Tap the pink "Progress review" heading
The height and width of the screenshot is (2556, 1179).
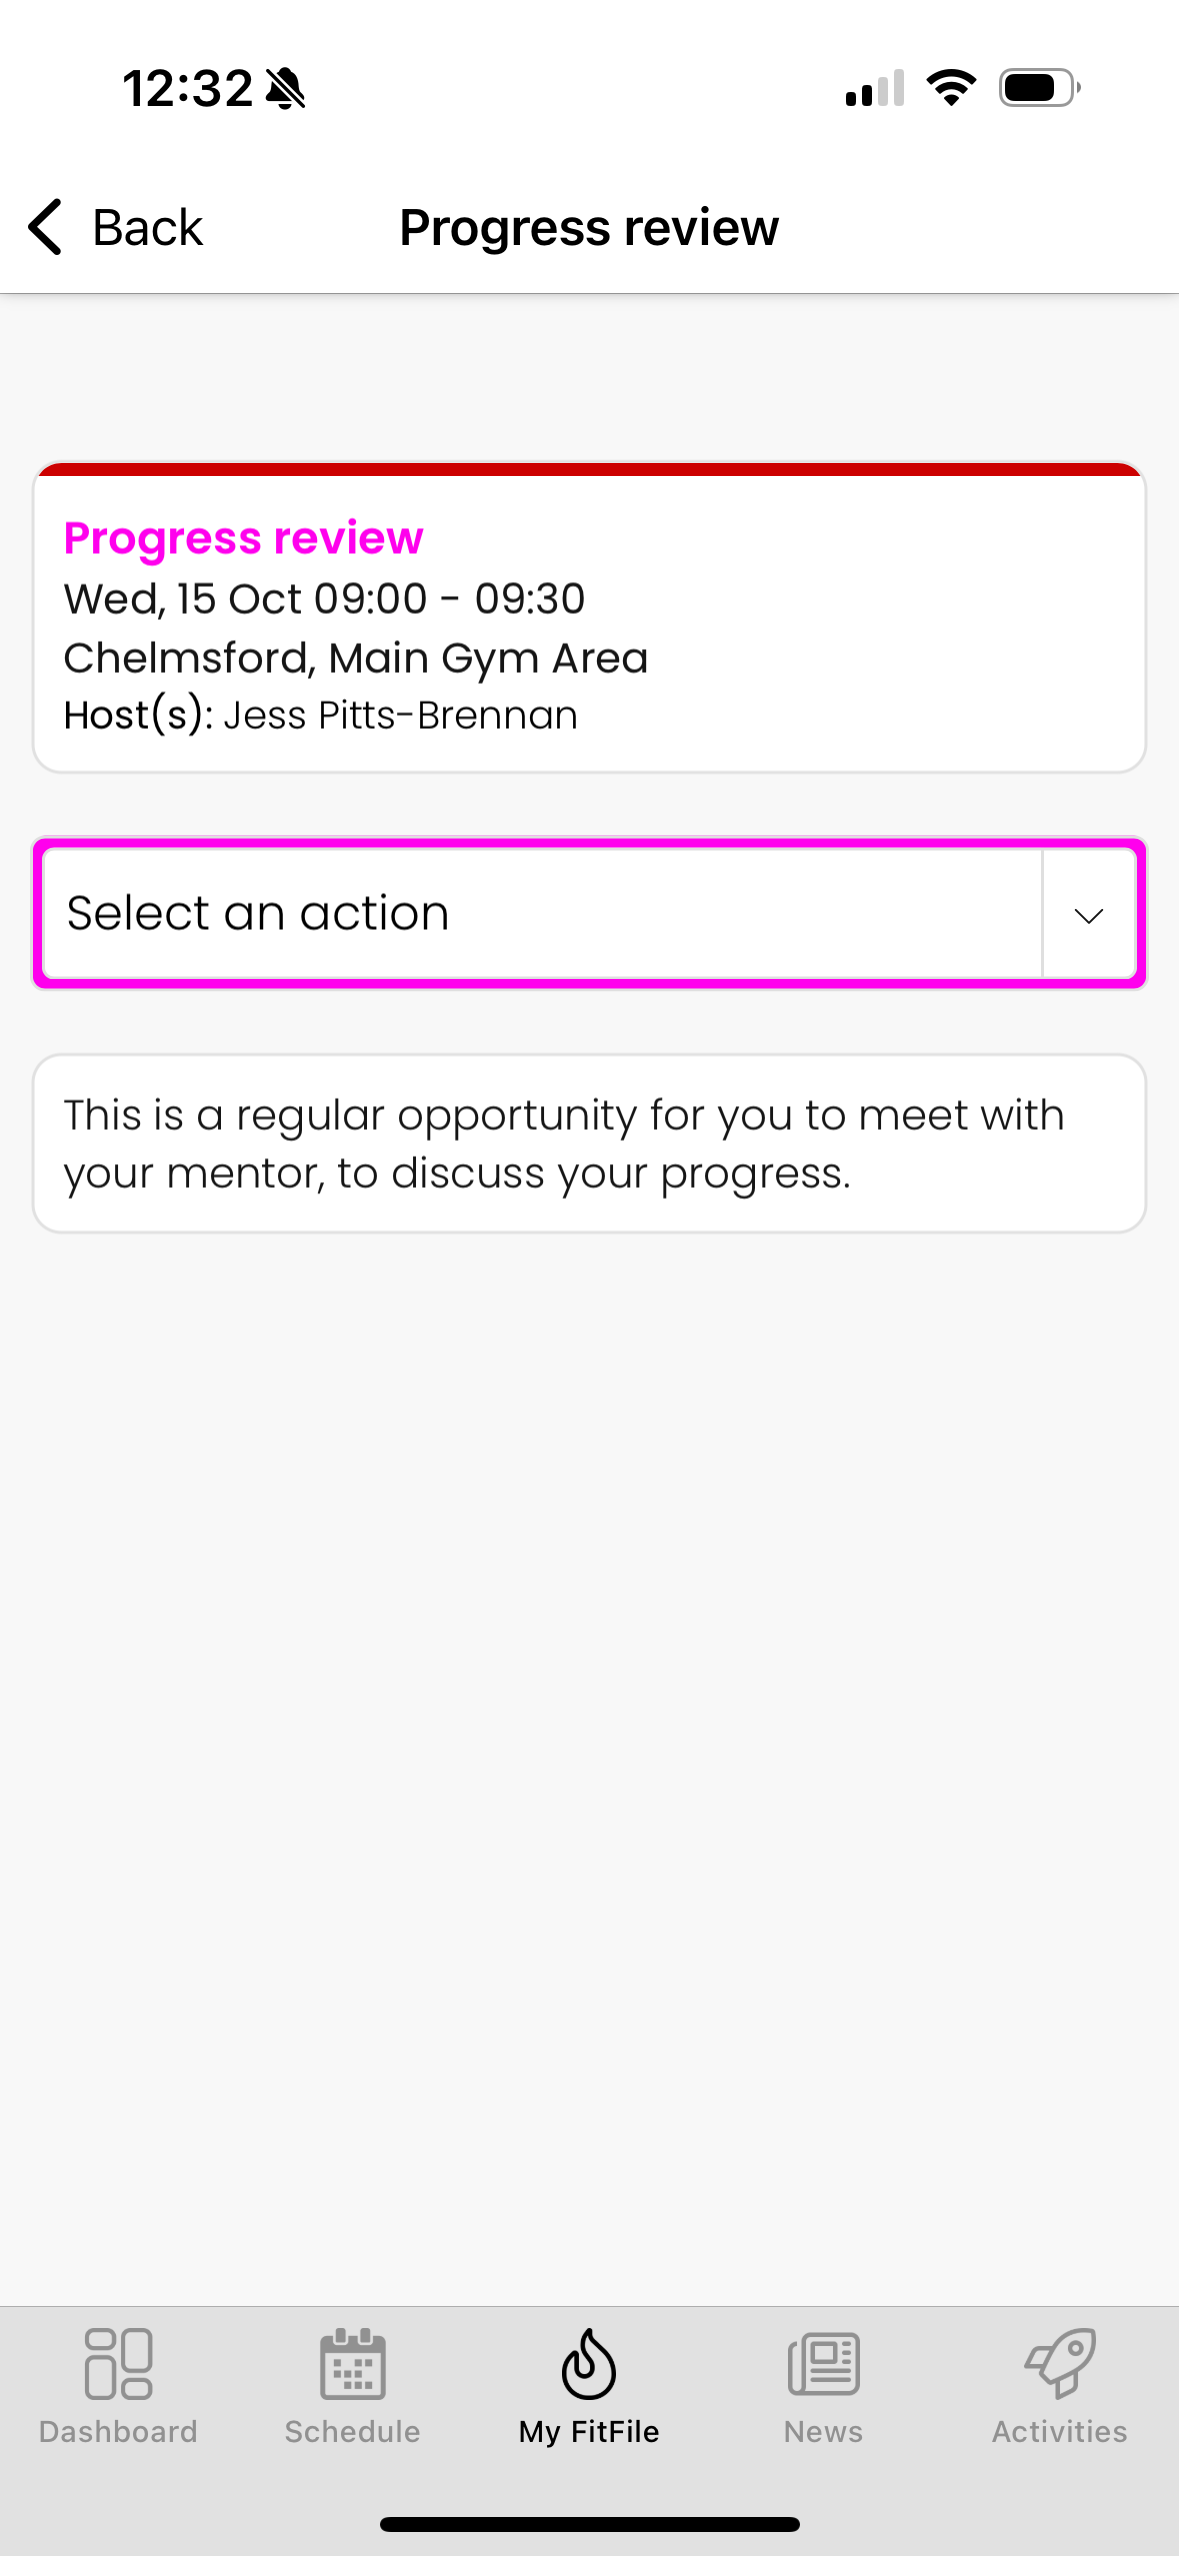243,538
